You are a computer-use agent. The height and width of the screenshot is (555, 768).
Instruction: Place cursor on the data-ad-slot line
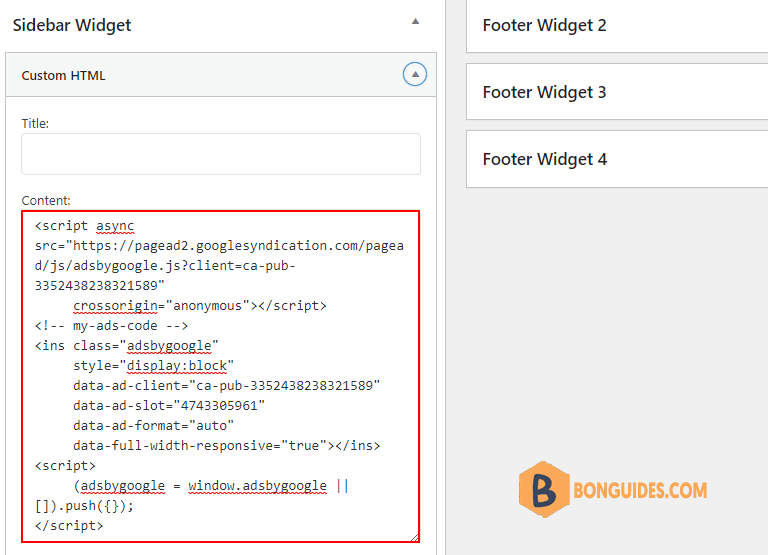[169, 406]
